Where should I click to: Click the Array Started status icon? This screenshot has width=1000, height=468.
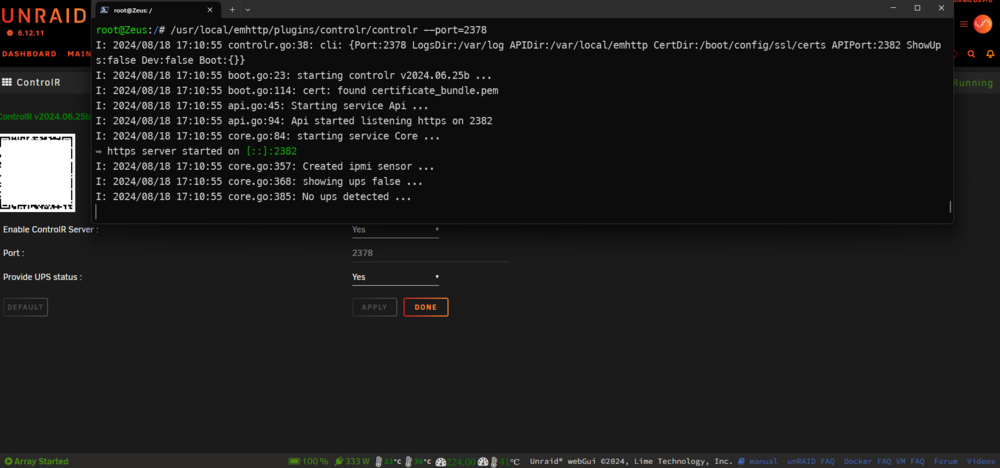[8, 461]
